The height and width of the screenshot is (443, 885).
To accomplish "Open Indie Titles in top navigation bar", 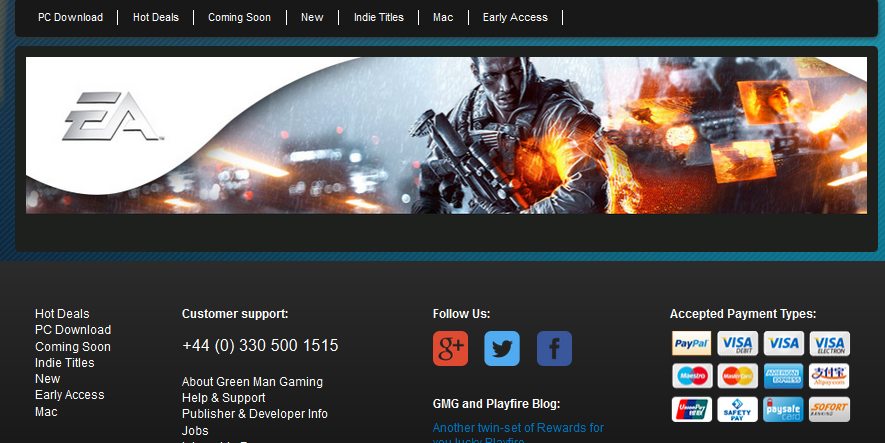I will (x=379, y=17).
